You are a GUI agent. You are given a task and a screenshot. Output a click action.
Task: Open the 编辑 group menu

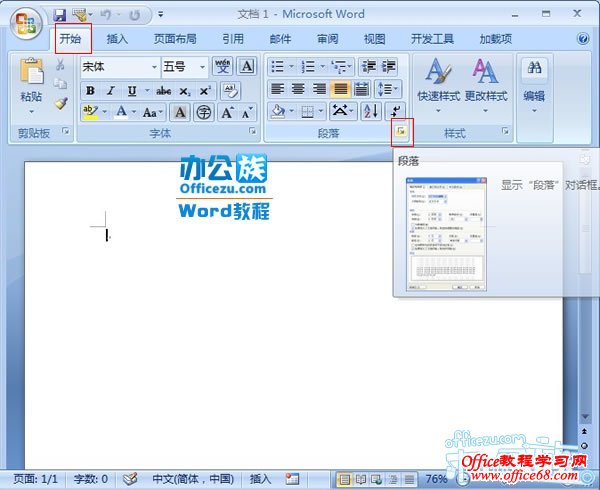[x=534, y=86]
